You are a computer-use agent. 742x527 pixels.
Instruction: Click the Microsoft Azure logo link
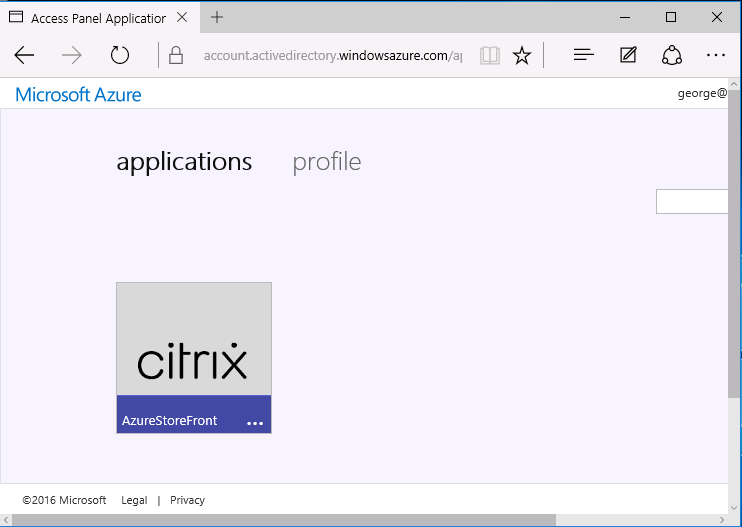(78, 95)
